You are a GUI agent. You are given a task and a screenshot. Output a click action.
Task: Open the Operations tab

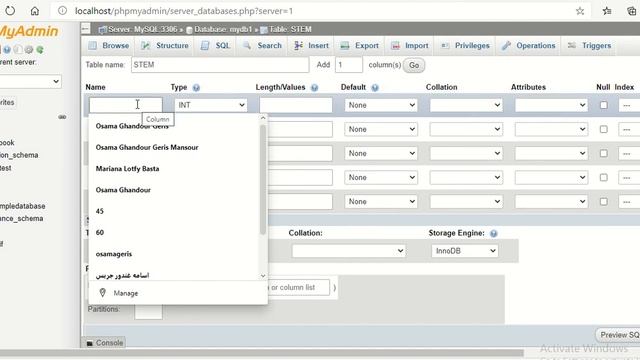[x=529, y=46]
